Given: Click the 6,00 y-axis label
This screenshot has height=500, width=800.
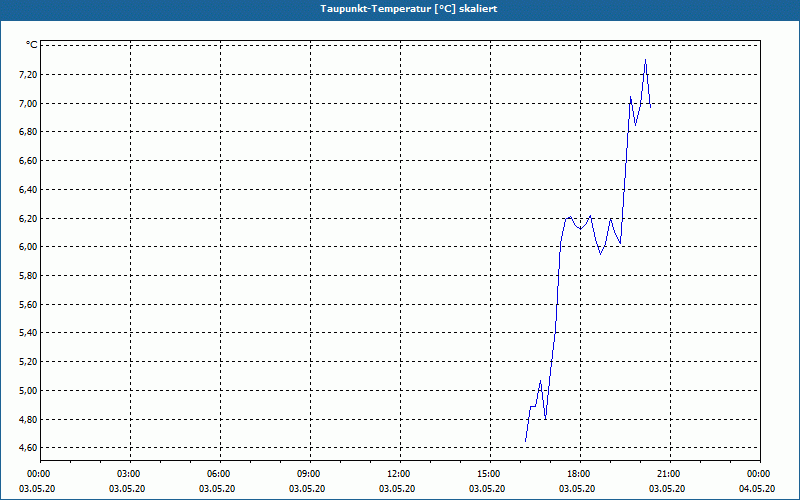Looking at the screenshot, I should (29, 247).
